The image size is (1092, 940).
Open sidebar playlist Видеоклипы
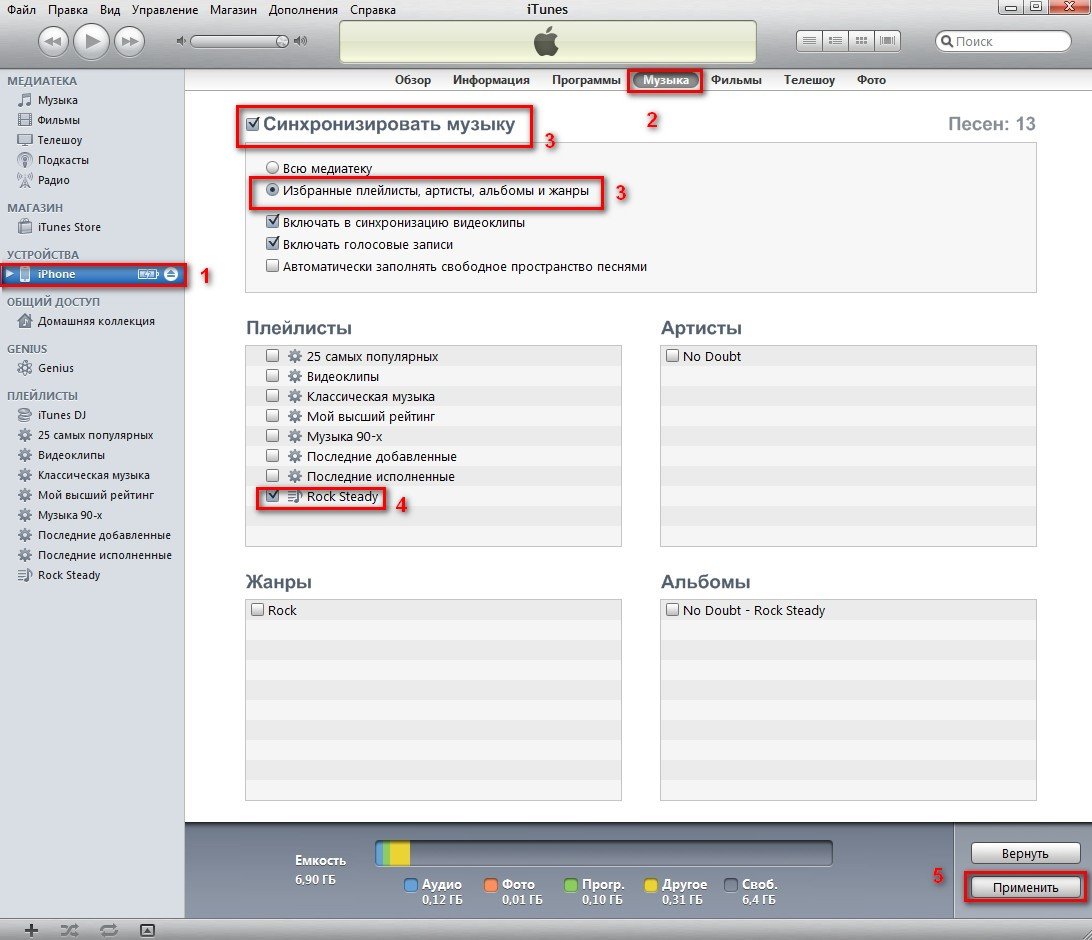pos(71,455)
